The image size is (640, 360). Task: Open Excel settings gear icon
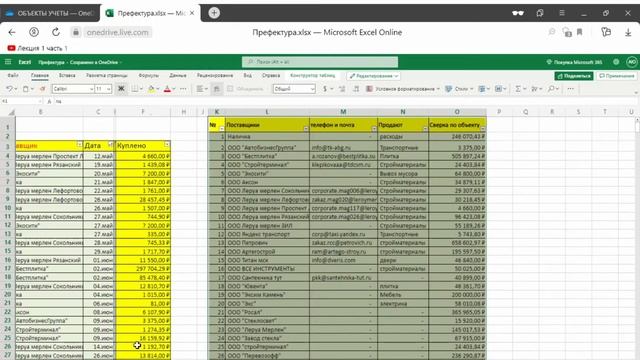coord(616,62)
